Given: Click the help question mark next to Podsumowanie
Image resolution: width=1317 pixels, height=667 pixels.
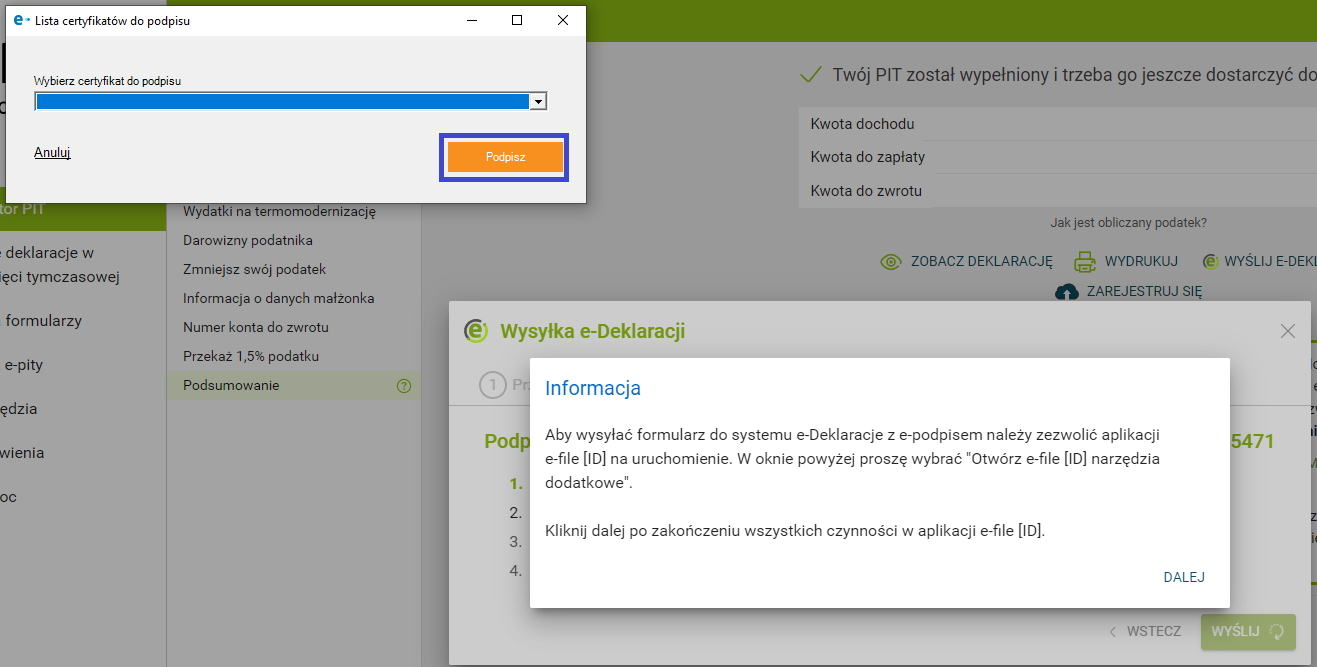Looking at the screenshot, I should click(x=404, y=386).
